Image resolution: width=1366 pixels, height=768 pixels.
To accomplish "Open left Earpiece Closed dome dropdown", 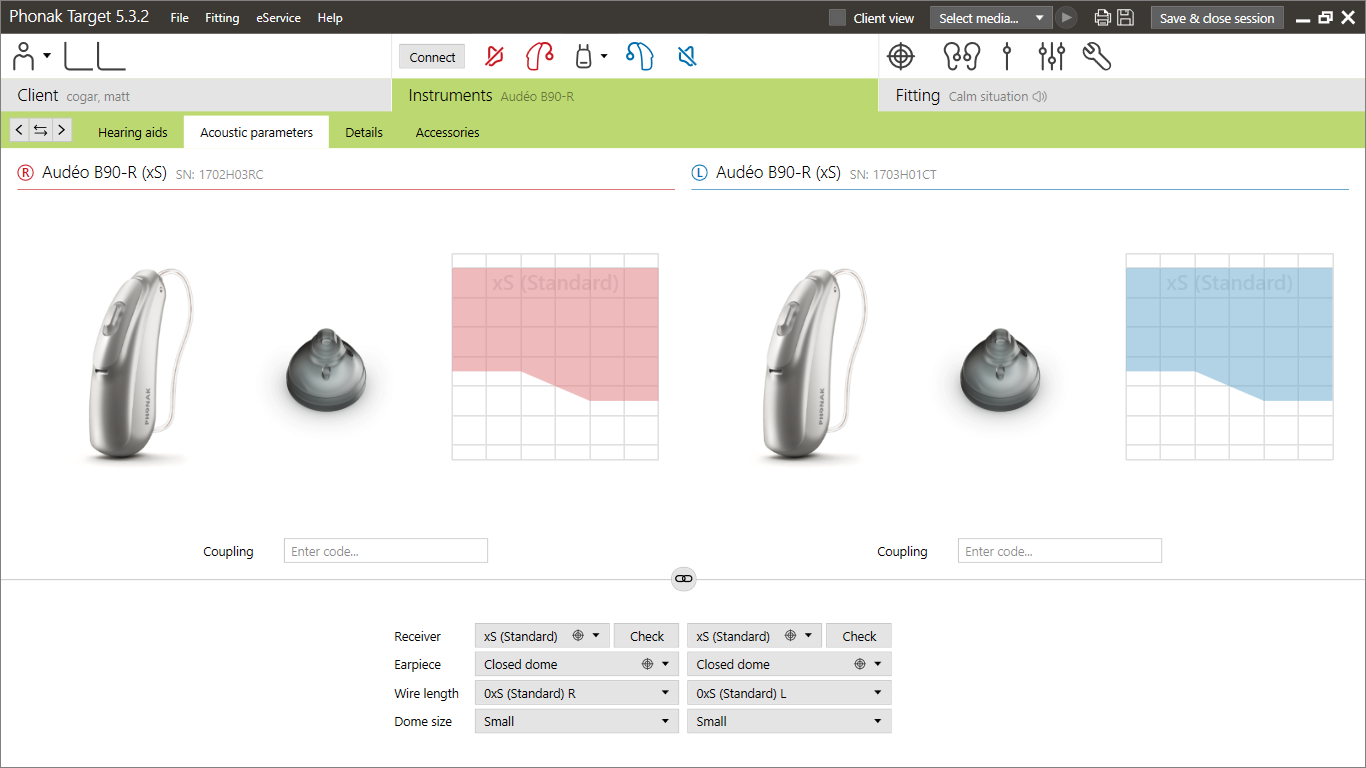I will 789,664.
